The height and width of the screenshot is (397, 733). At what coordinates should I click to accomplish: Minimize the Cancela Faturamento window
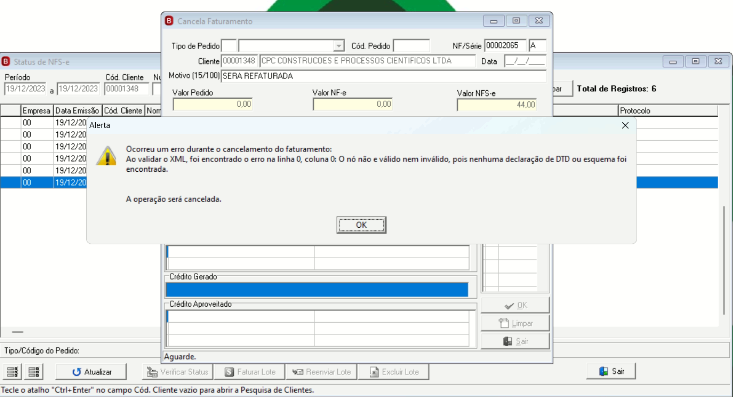point(494,21)
